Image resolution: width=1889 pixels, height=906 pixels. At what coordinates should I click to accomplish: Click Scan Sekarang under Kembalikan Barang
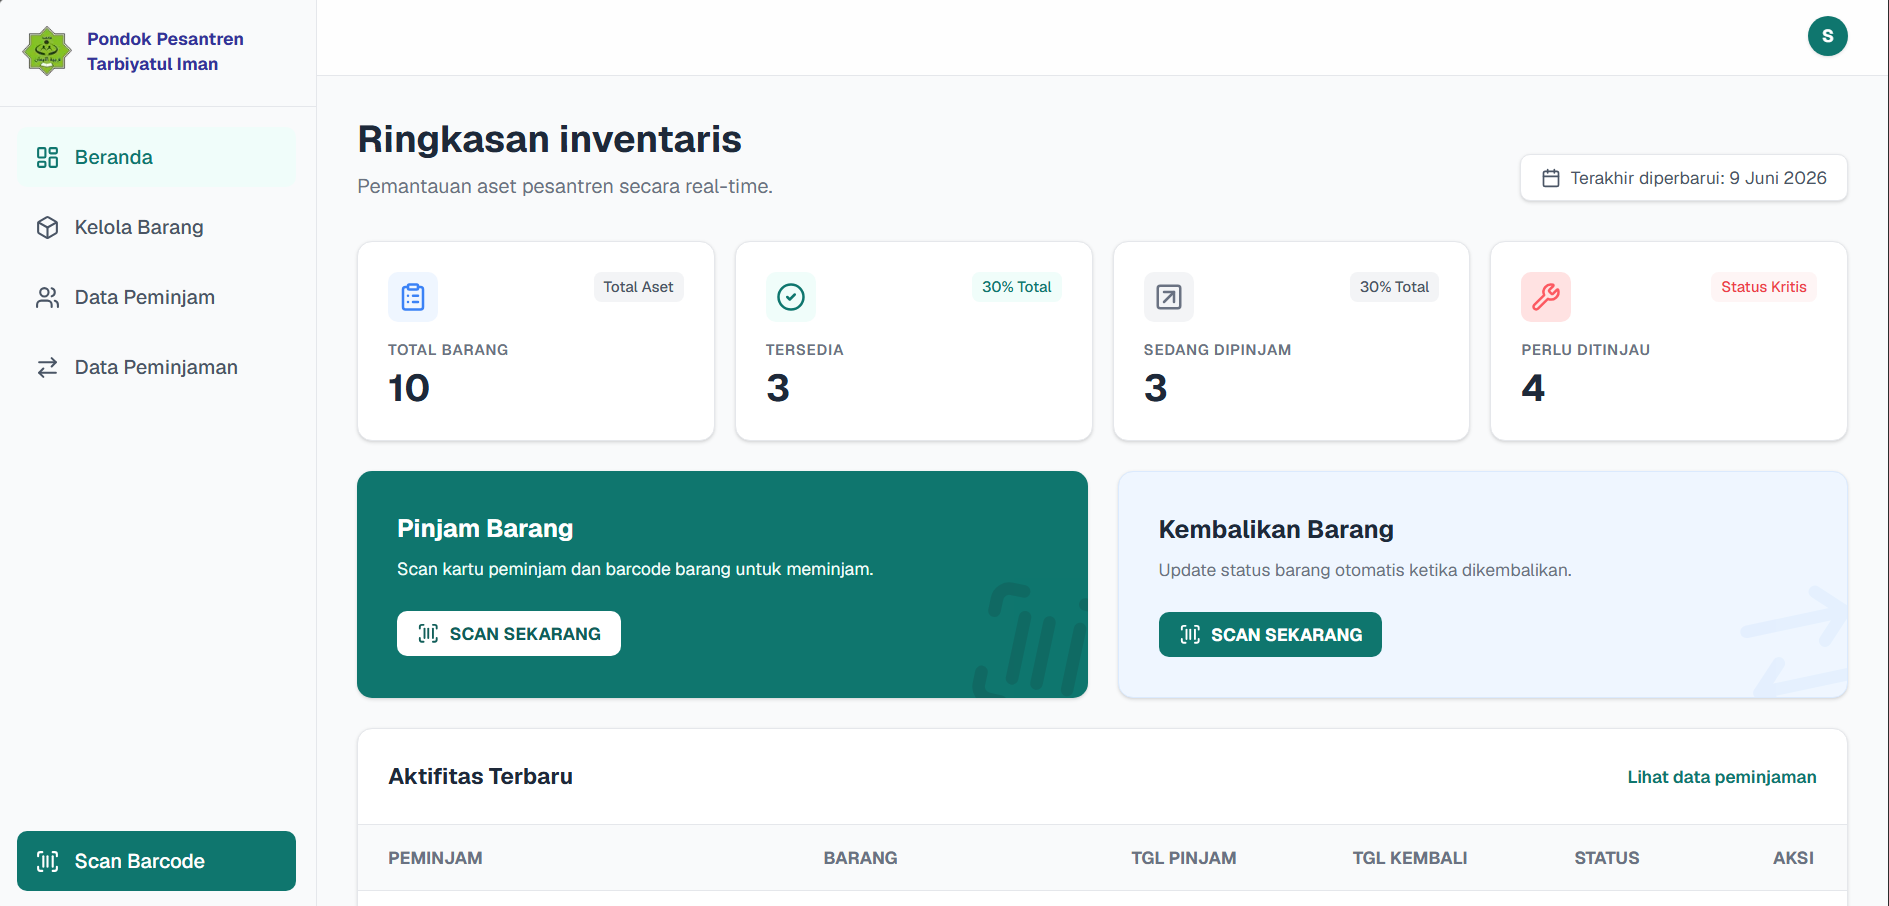click(1270, 635)
